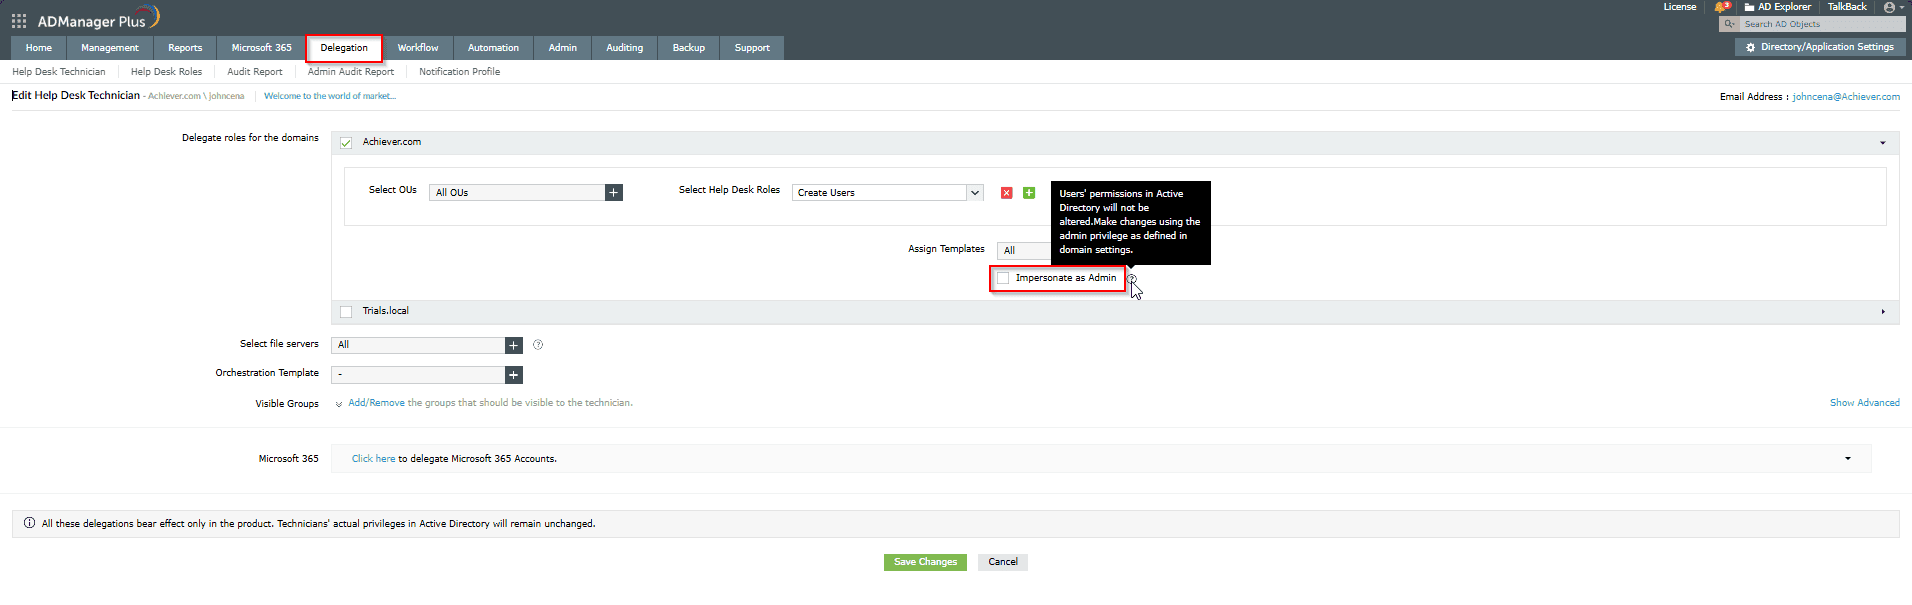Click the red remove role icon
This screenshot has width=1912, height=605.
(x=1006, y=193)
